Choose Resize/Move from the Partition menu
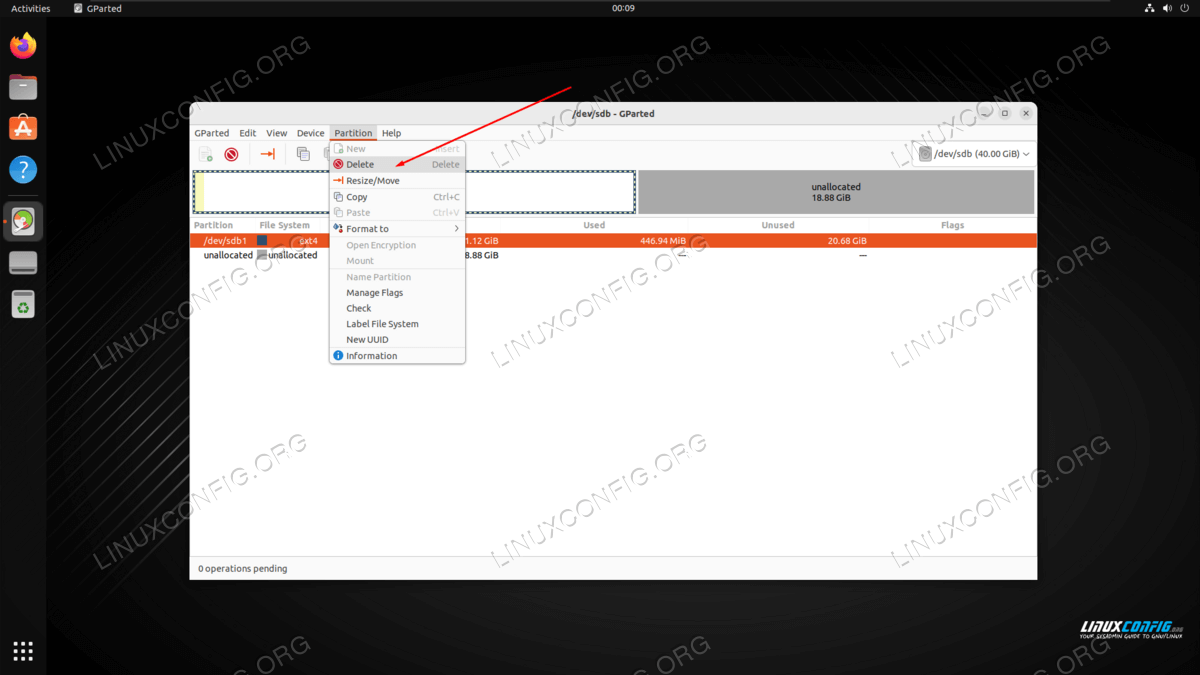The image size is (1200, 675). pos(397,181)
